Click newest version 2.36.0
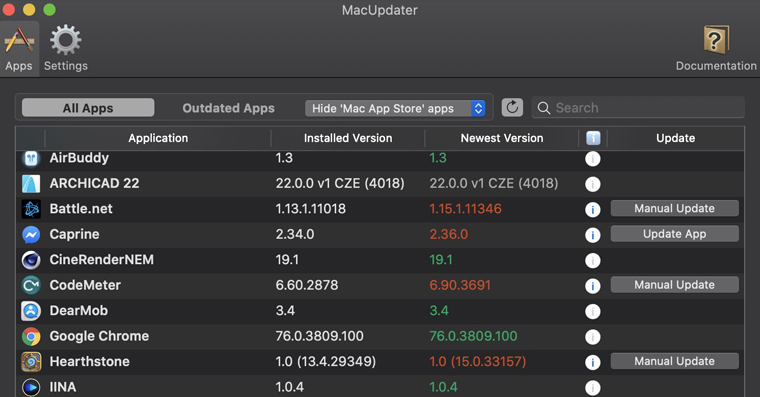760x397 pixels. click(449, 235)
